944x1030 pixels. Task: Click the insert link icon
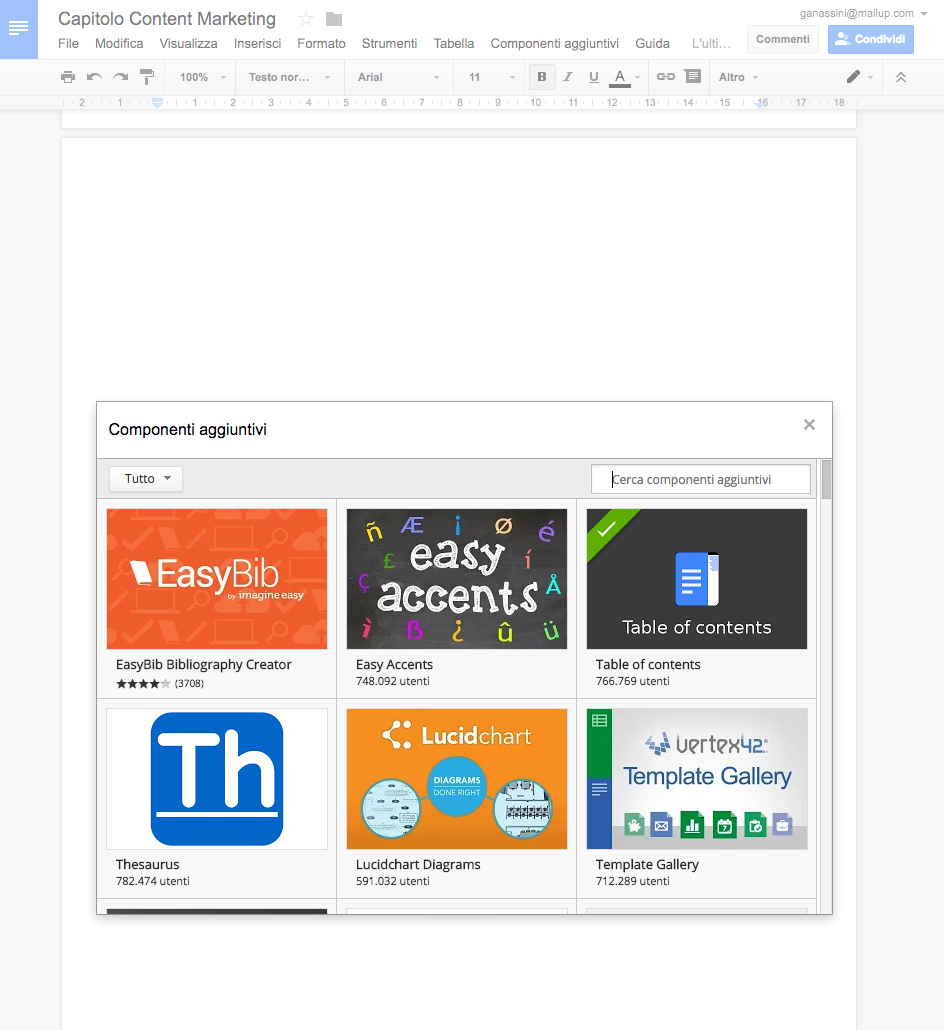pos(665,77)
